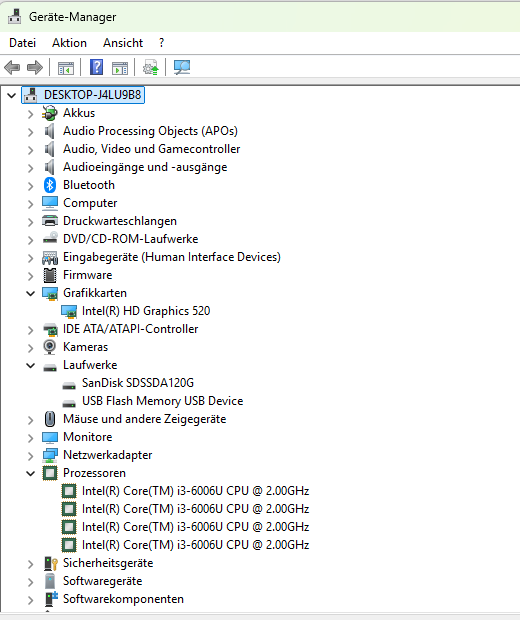The image size is (520, 620).
Task: Click the Audioeingänge und -ausgänge speaker icon
Action: (x=50, y=167)
